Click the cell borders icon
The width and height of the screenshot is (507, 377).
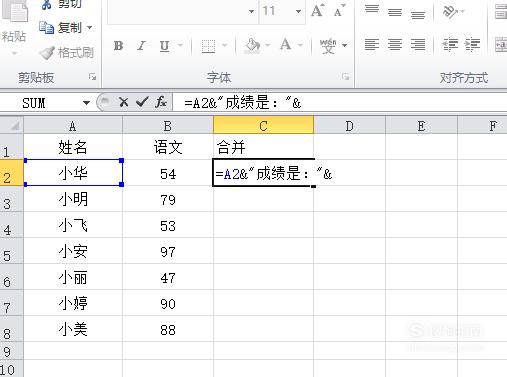coord(208,46)
